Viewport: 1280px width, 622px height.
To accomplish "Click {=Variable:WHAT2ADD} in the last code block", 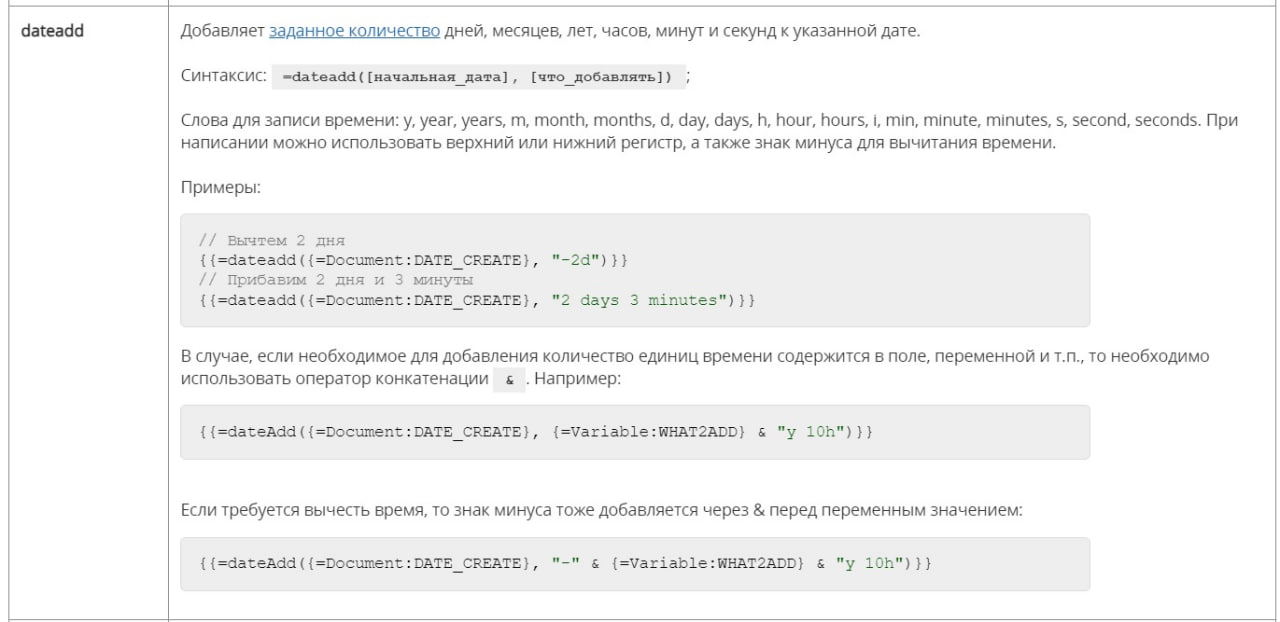I will click(706, 564).
